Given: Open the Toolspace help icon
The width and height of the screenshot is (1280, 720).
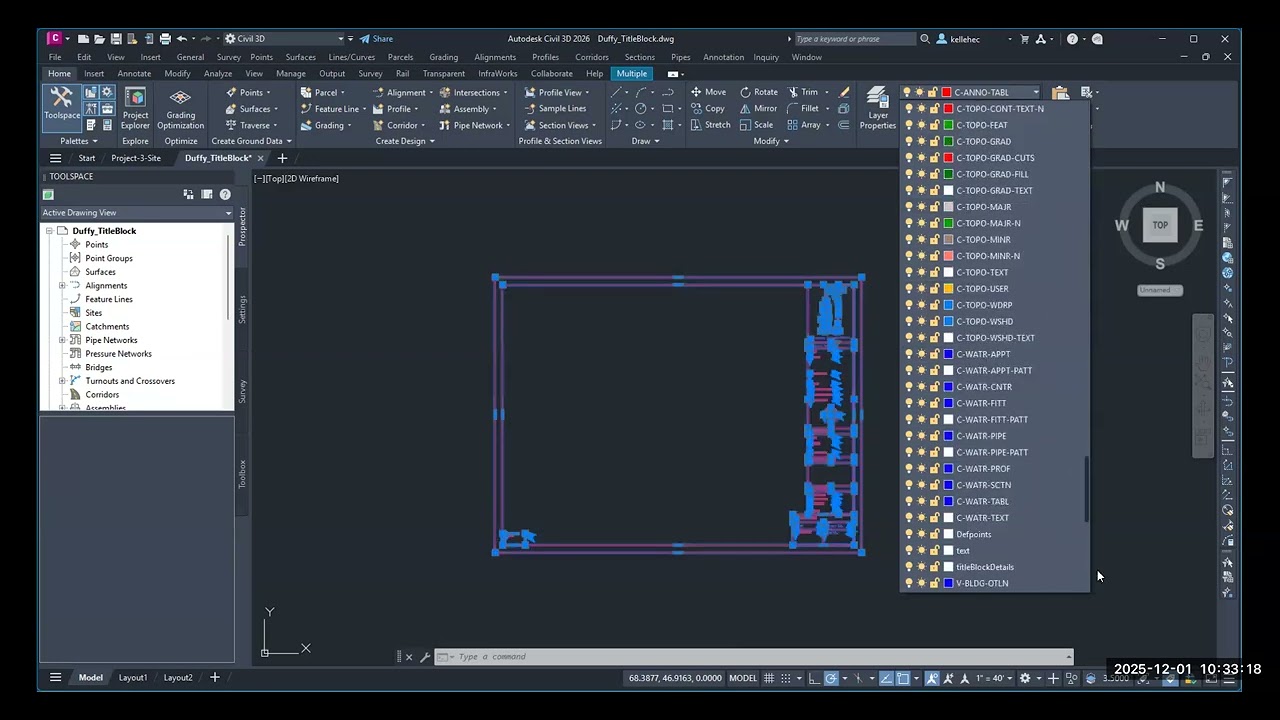Looking at the screenshot, I should coord(225,194).
